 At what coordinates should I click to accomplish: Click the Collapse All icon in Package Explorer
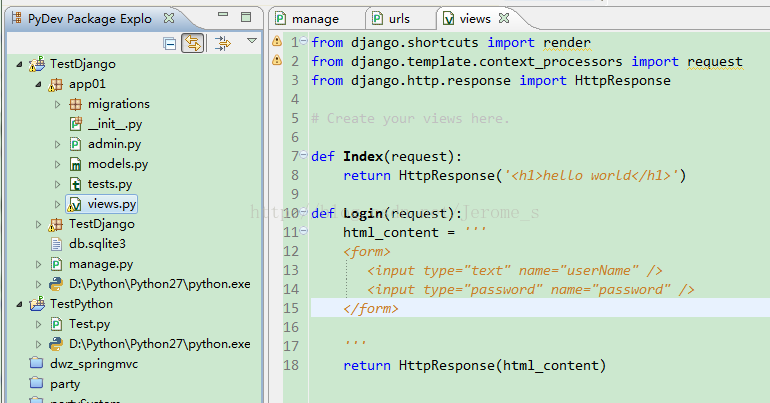click(x=169, y=44)
